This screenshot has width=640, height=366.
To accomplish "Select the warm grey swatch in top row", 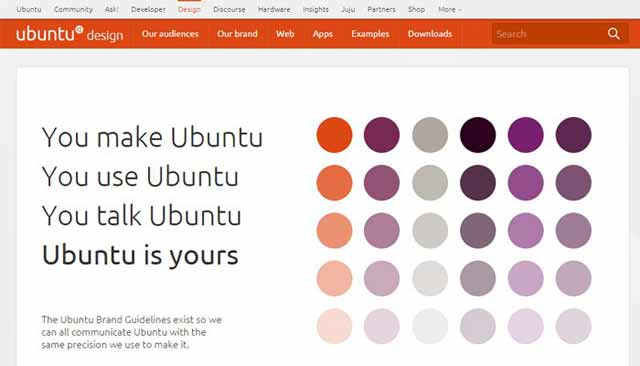I will point(430,135).
